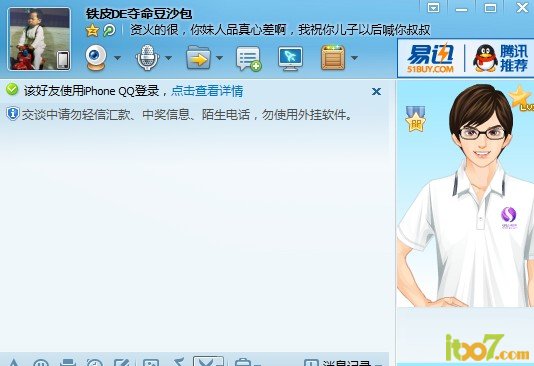
Task: Expand the file transfer options arrow
Action: coord(219,58)
